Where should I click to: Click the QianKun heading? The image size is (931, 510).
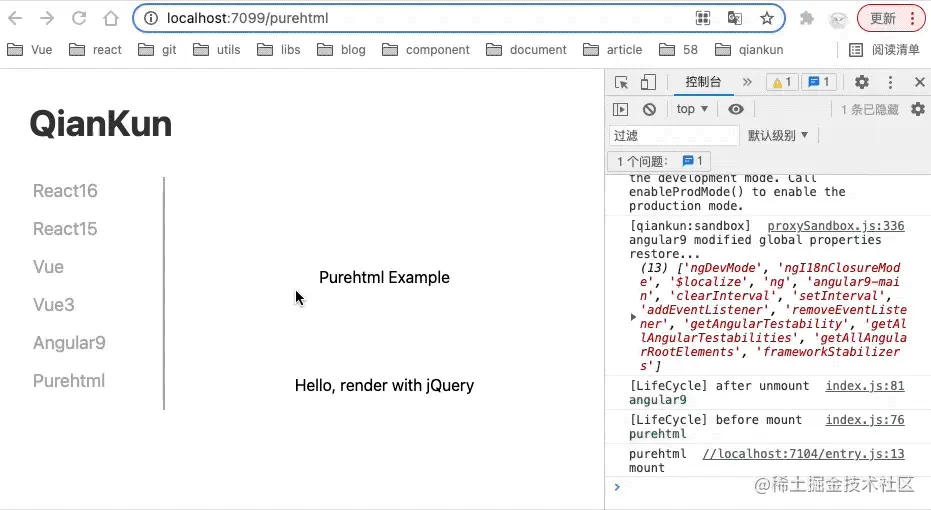click(100, 124)
